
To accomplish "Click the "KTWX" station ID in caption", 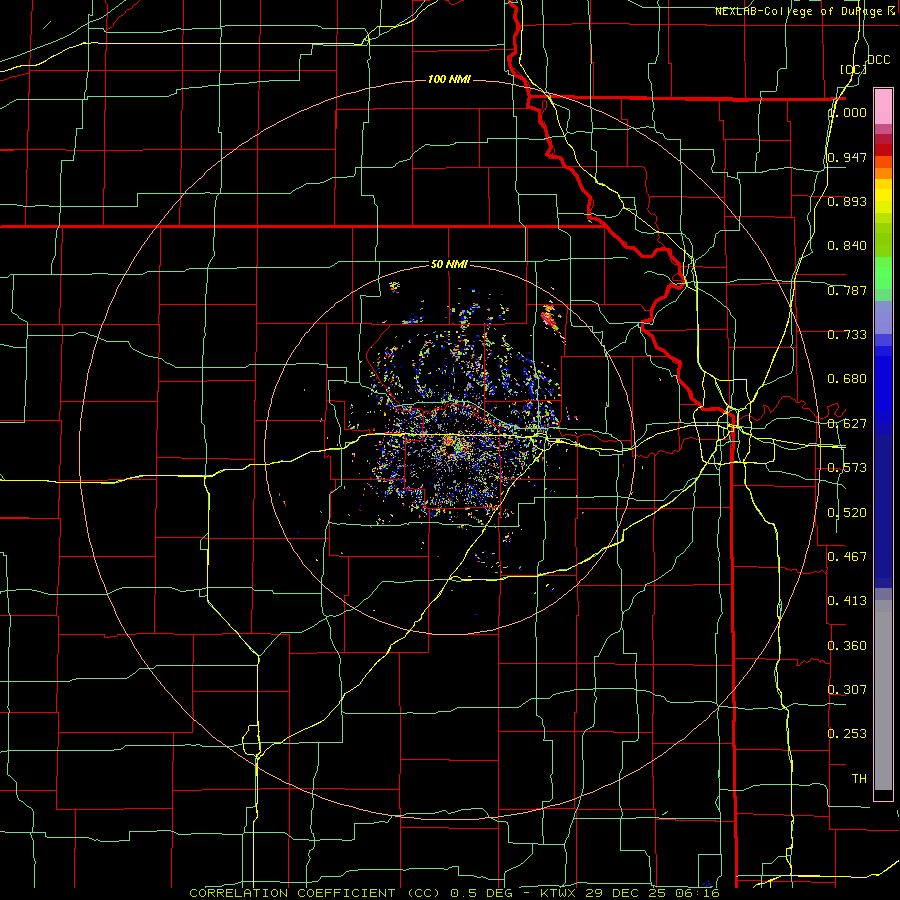I will 558,893.
